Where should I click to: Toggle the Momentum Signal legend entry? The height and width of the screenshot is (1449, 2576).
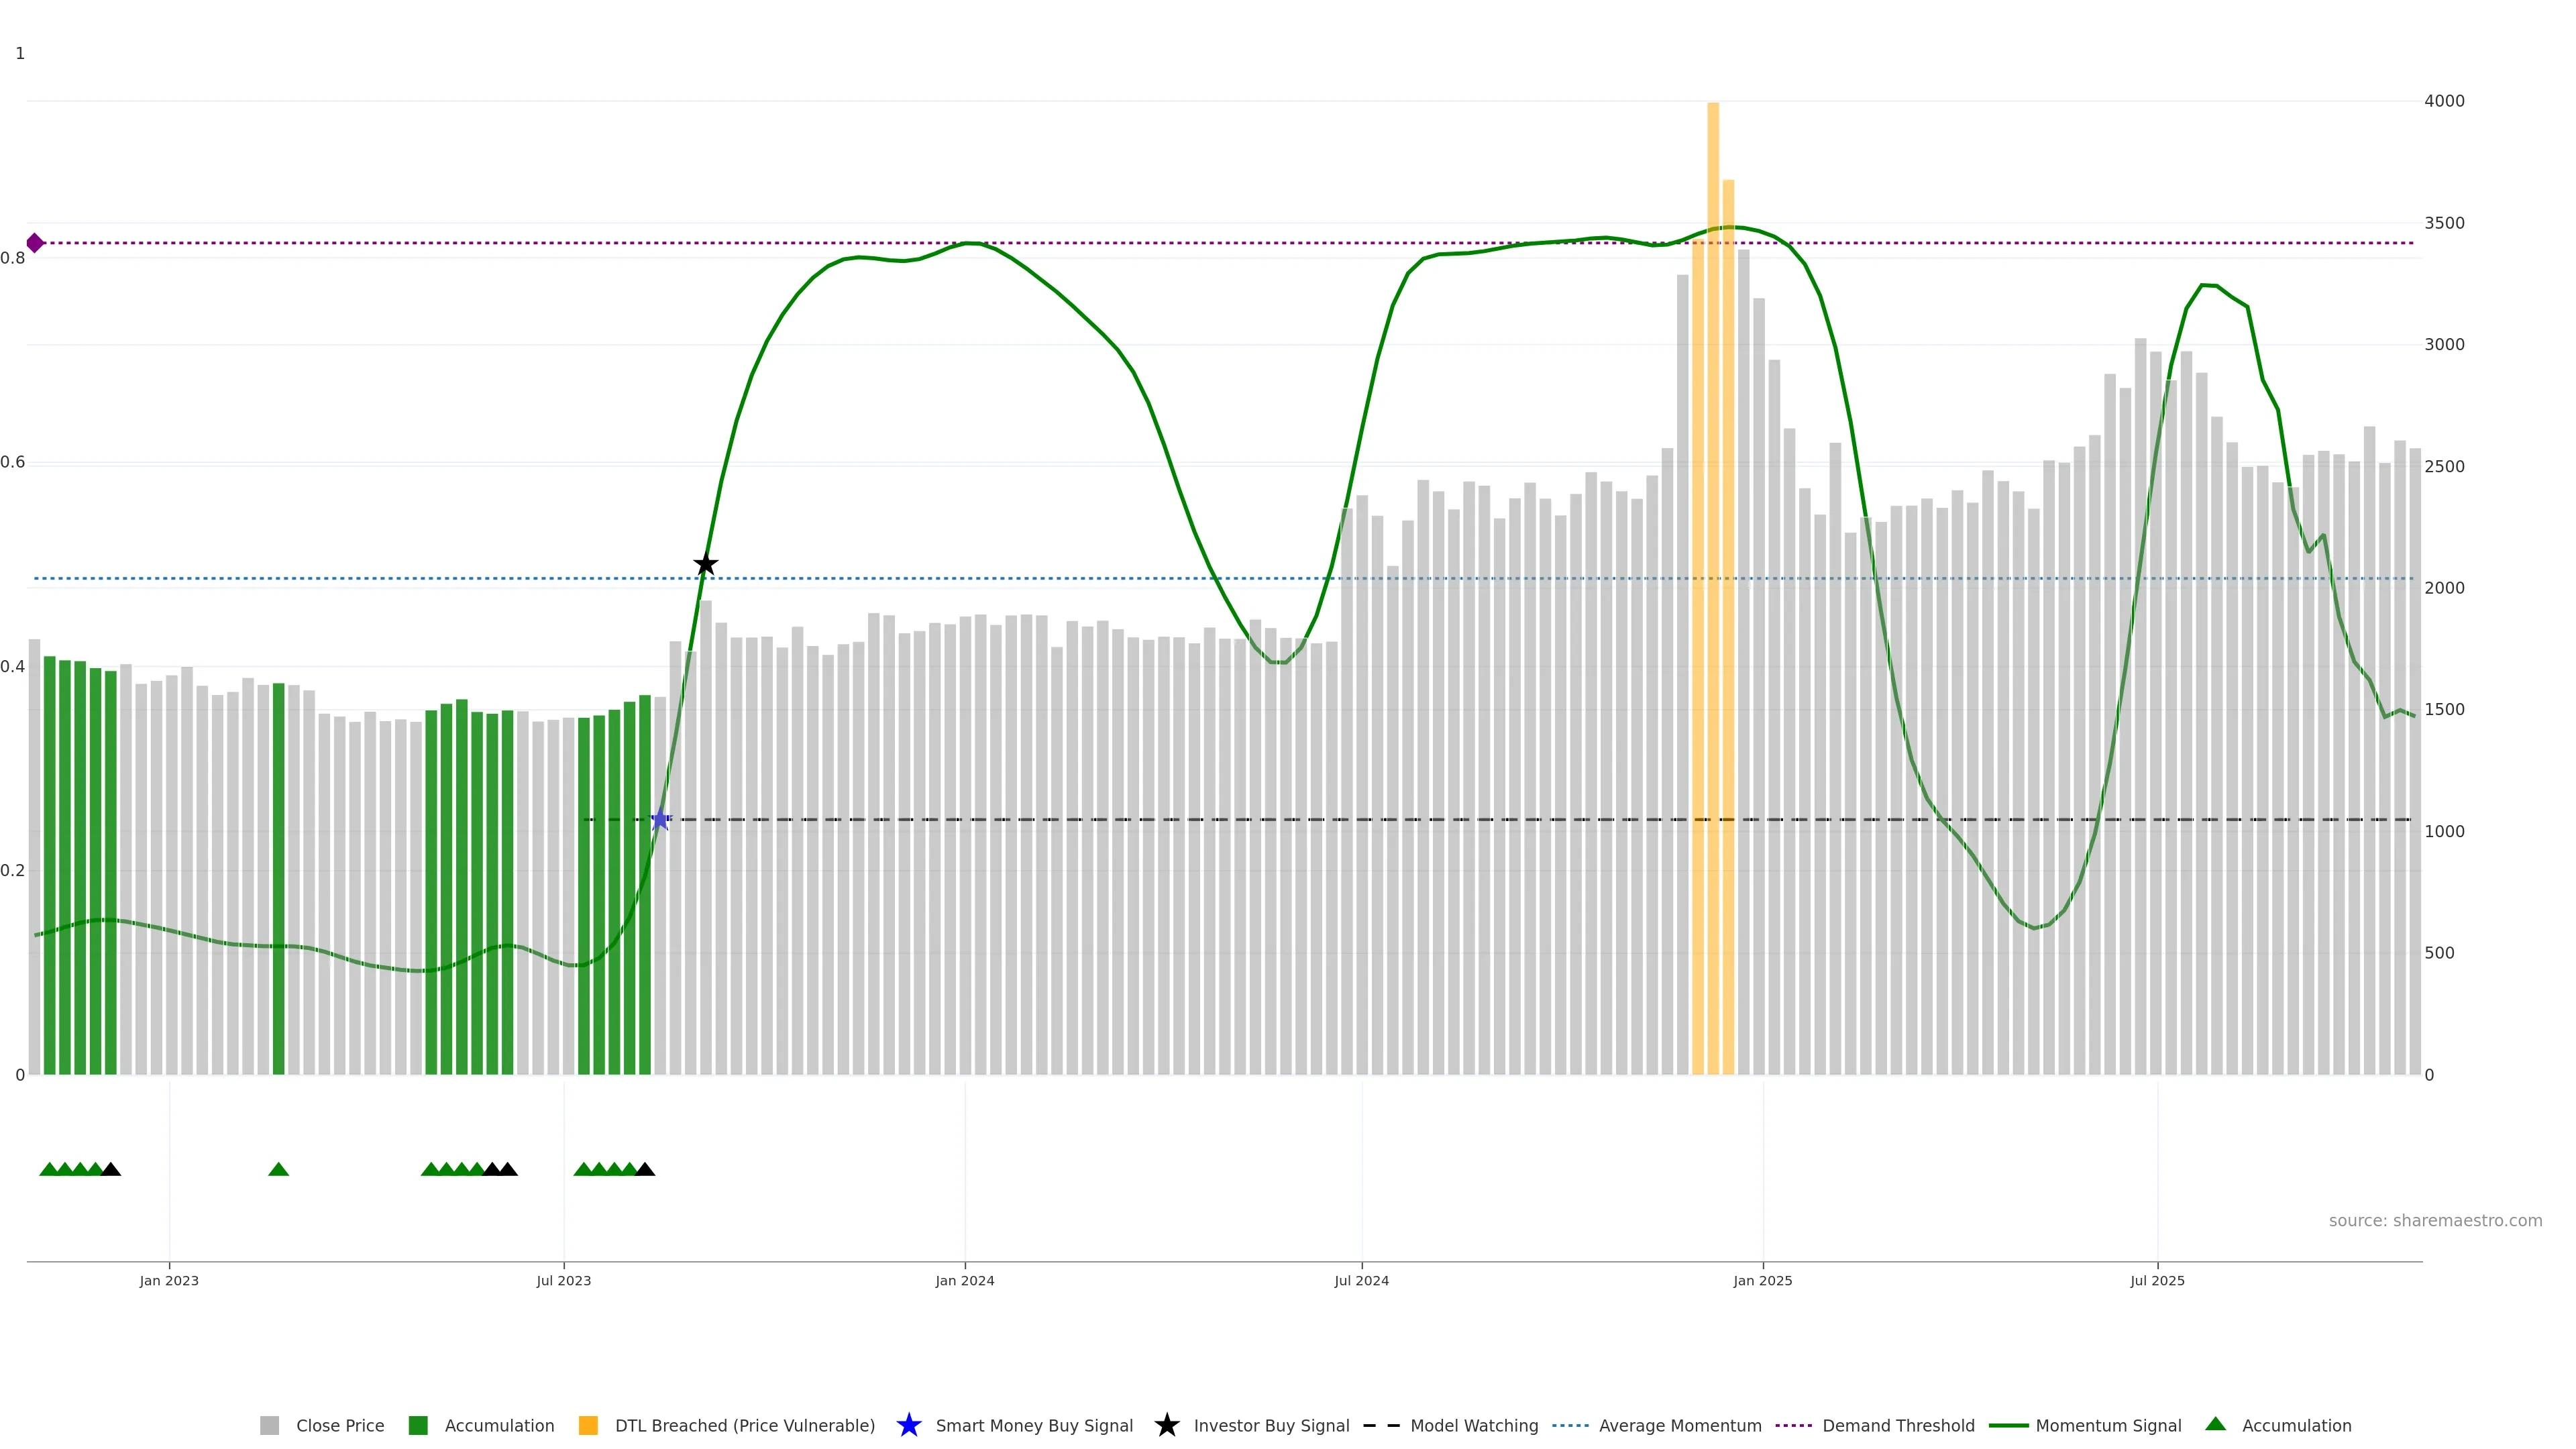click(x=2107, y=1425)
